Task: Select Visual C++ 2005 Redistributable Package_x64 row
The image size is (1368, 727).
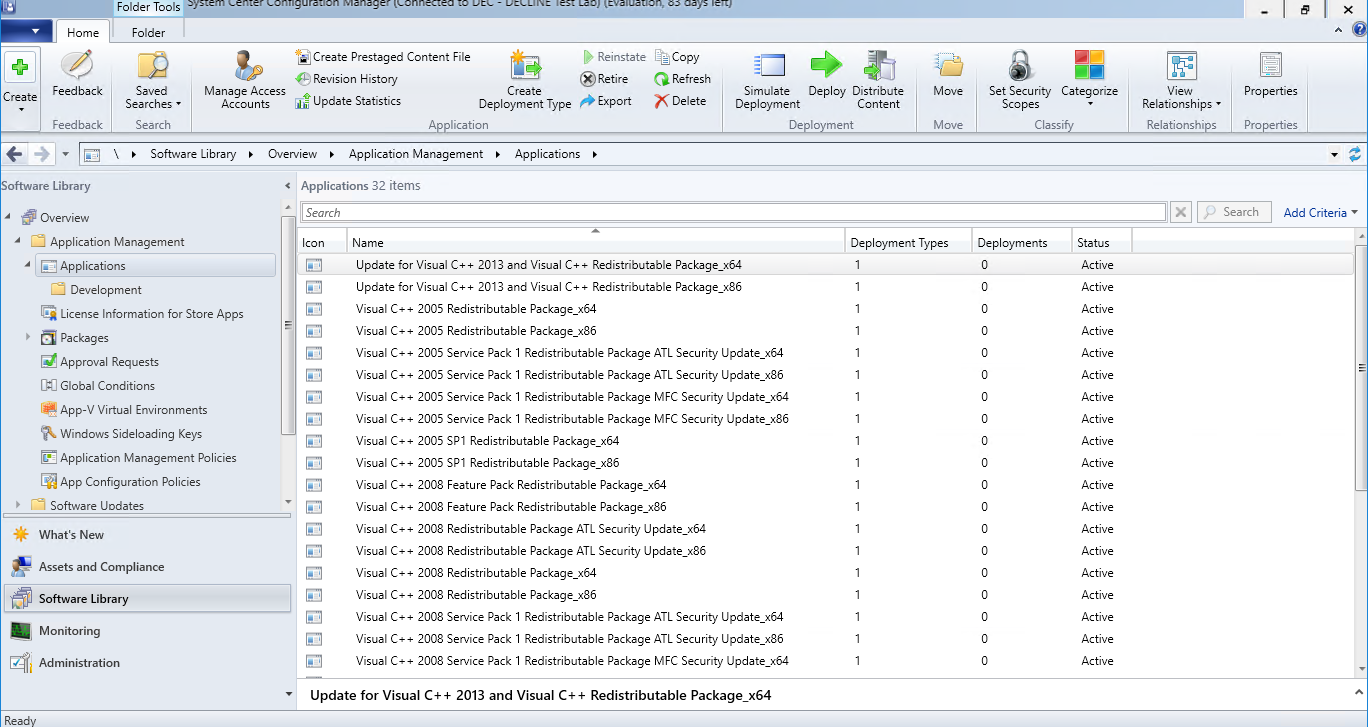Action: coord(826,309)
